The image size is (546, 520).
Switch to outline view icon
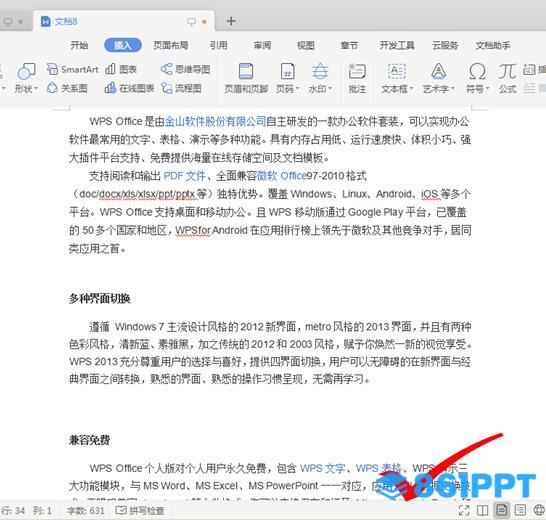[520, 510]
